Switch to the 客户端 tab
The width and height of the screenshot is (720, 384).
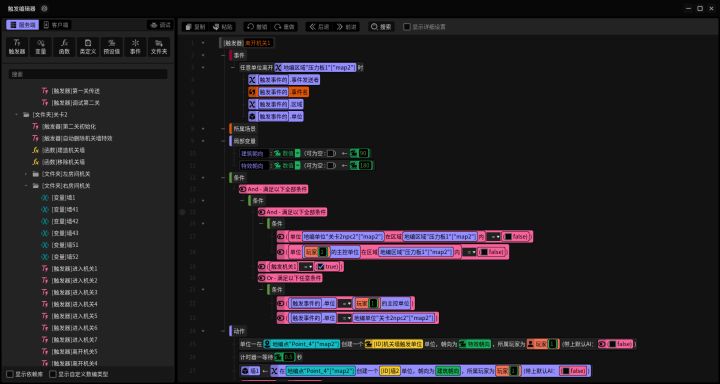pos(56,25)
